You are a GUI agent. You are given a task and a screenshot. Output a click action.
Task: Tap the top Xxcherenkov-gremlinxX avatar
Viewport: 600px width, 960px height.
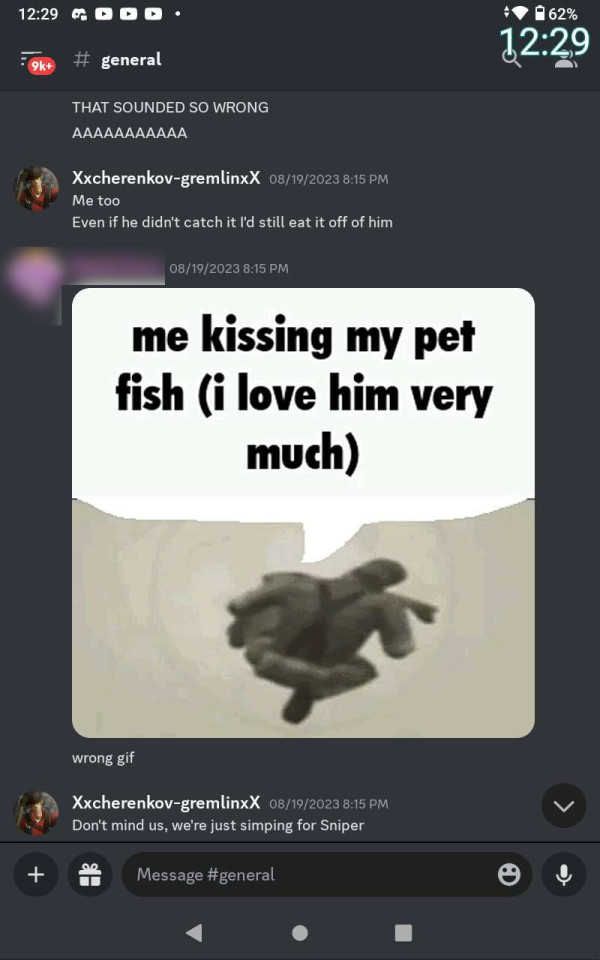coord(36,188)
